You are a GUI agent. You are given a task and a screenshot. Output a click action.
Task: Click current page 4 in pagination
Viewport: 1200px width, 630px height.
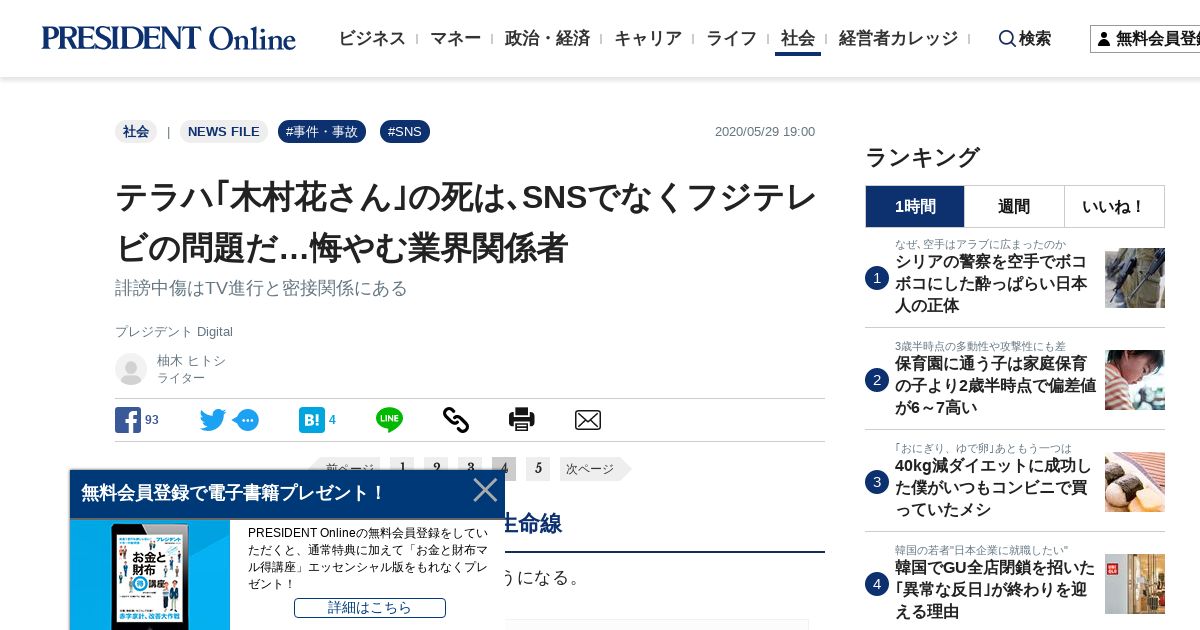pos(504,469)
